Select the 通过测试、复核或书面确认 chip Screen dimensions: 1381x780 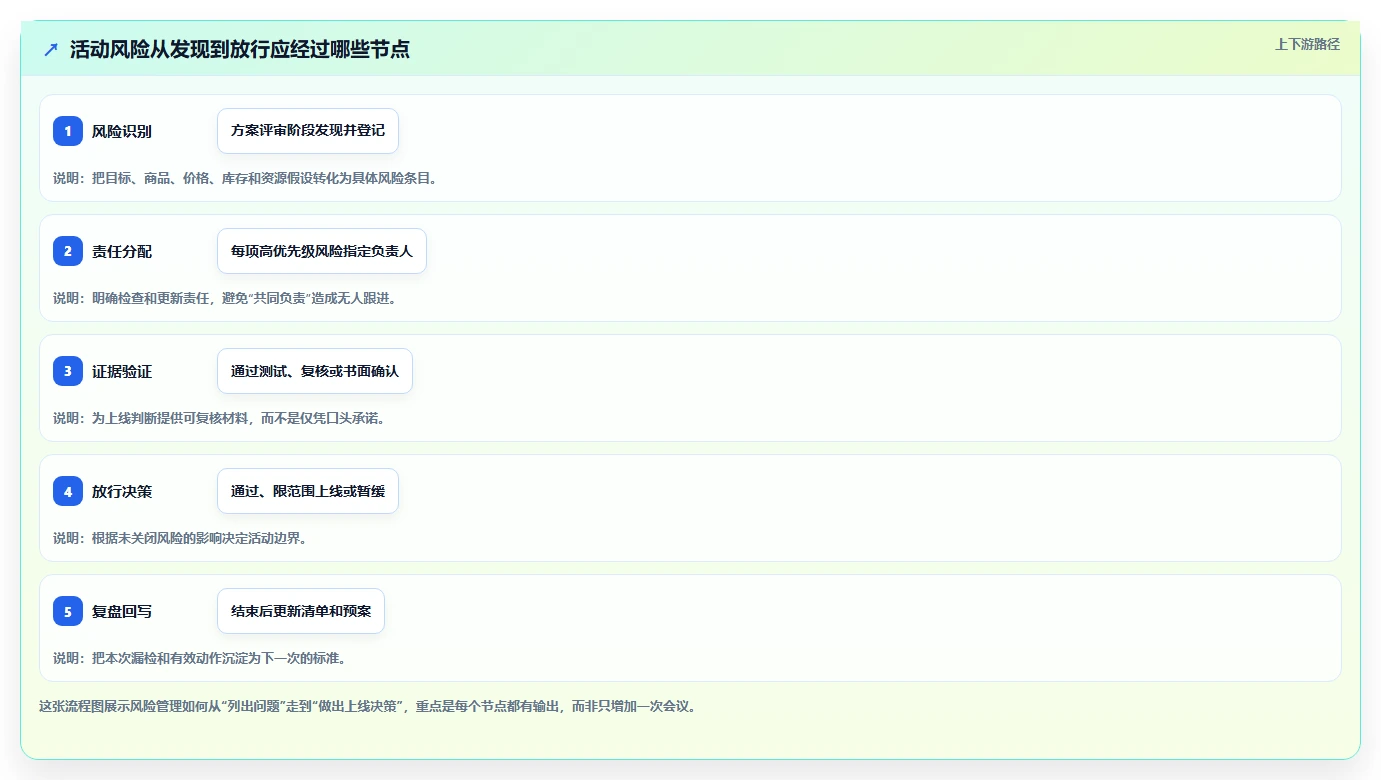[315, 371]
